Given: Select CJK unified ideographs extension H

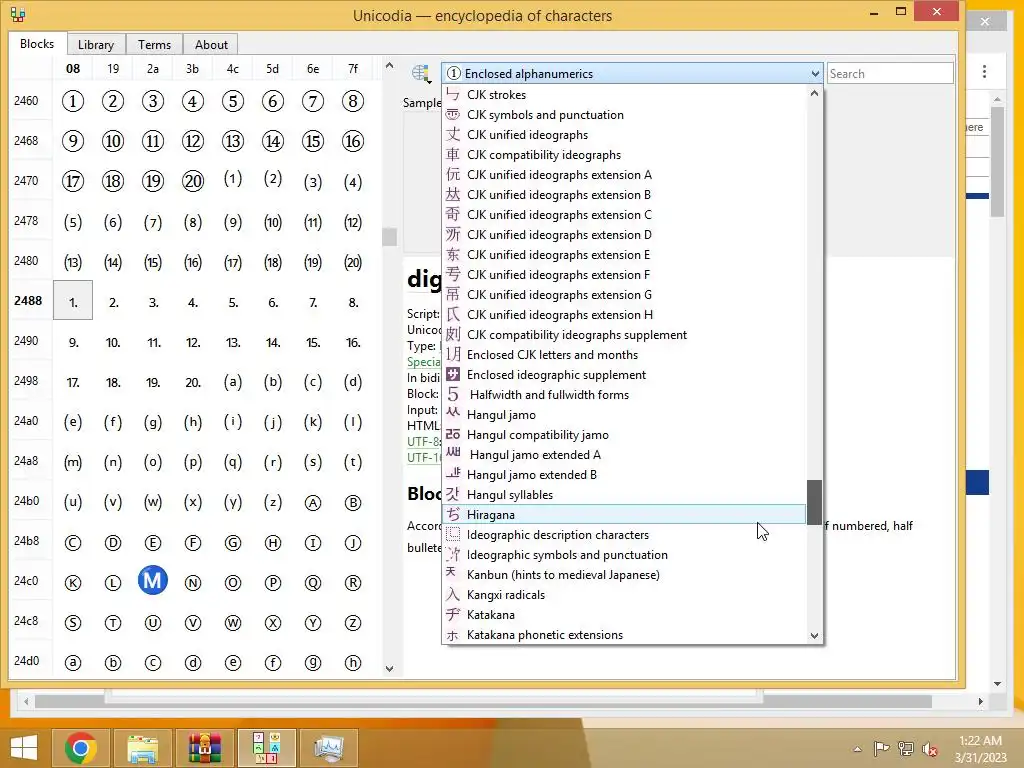Looking at the screenshot, I should point(624,315).
